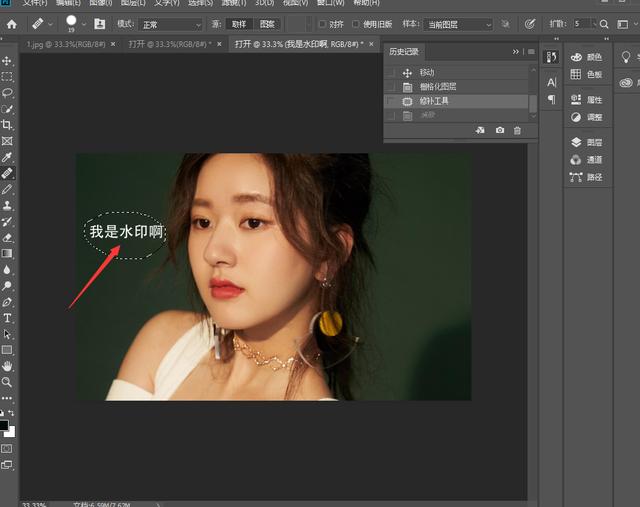Select the Rectangle shape tool

pyautogui.click(x=7, y=350)
